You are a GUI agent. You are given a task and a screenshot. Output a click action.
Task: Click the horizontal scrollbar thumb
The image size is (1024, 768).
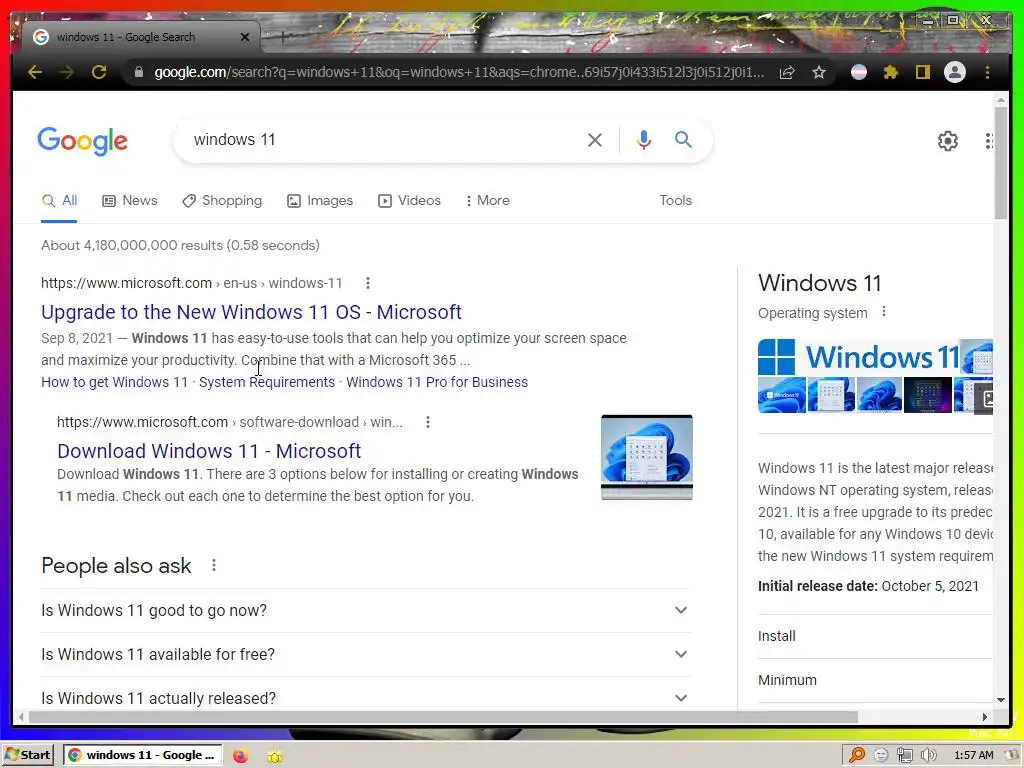pyautogui.click(x=443, y=717)
